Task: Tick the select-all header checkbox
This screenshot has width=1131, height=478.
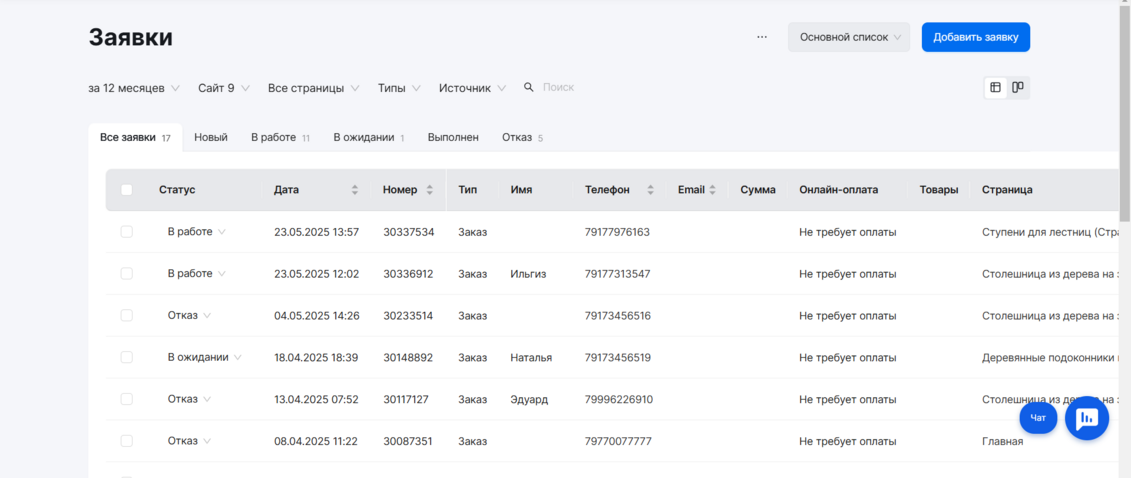Action: coord(127,190)
